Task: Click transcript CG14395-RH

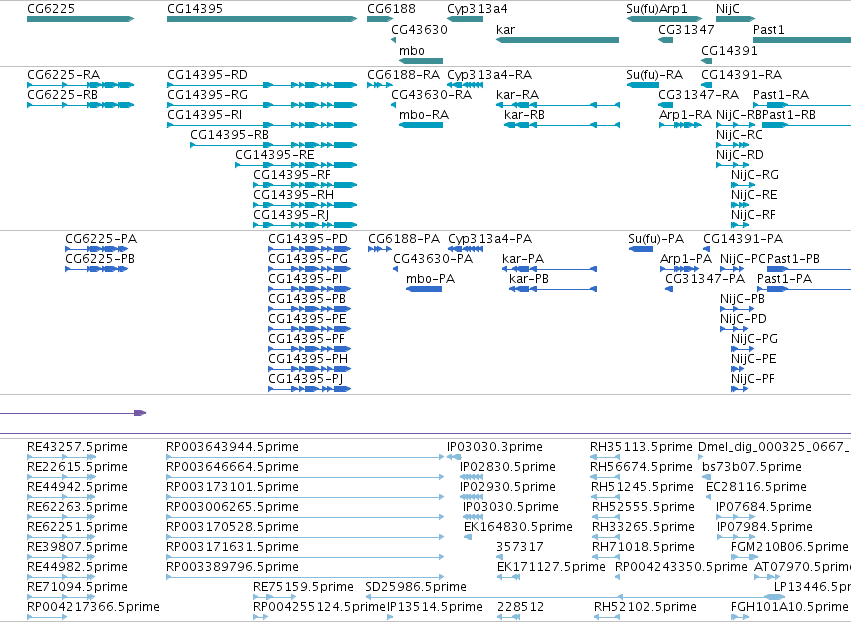Action: click(x=305, y=205)
